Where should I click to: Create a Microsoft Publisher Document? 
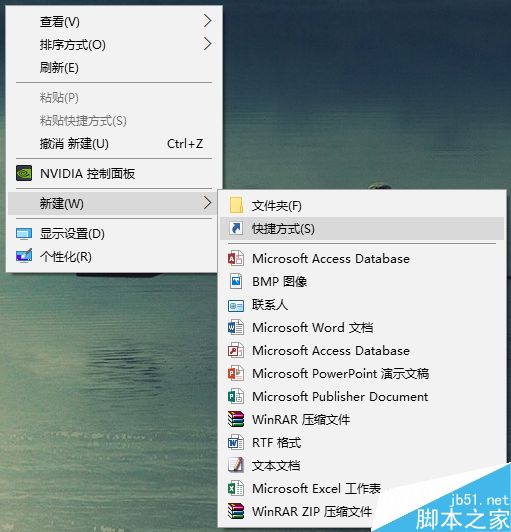point(362,396)
